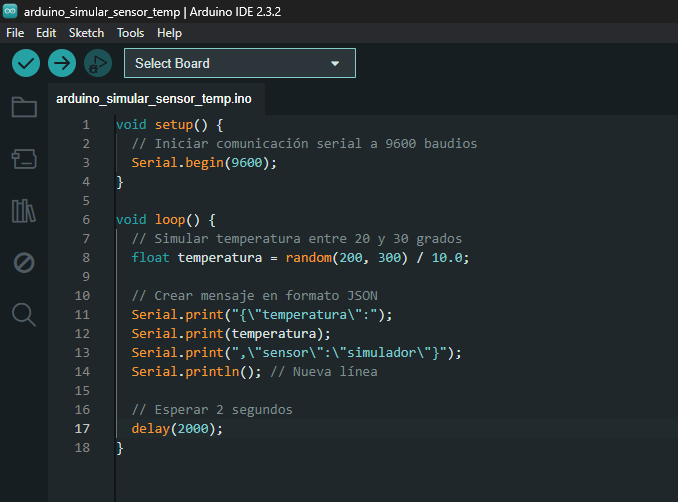678x502 pixels.
Task: Click the Arduino logo in title bar
Action: 11,11
